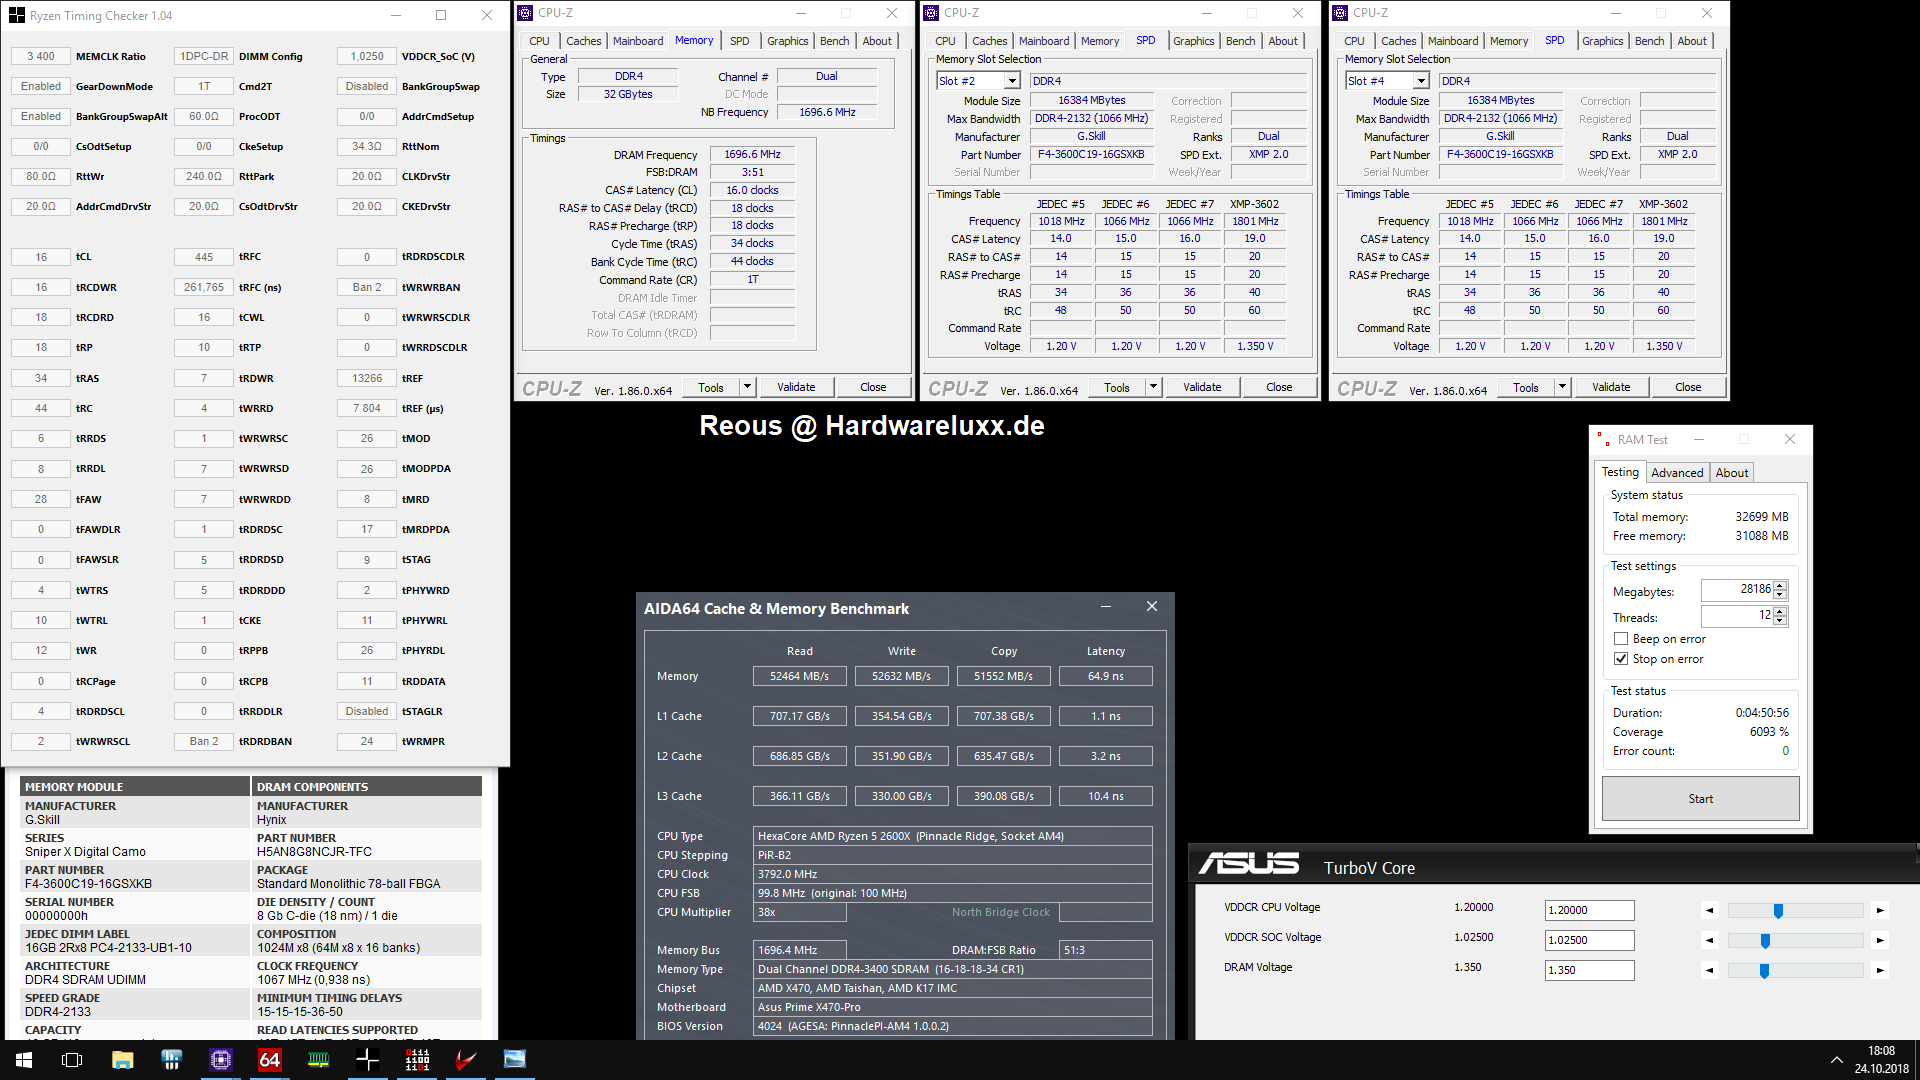Open CPU-Z from the taskbar

220,1060
